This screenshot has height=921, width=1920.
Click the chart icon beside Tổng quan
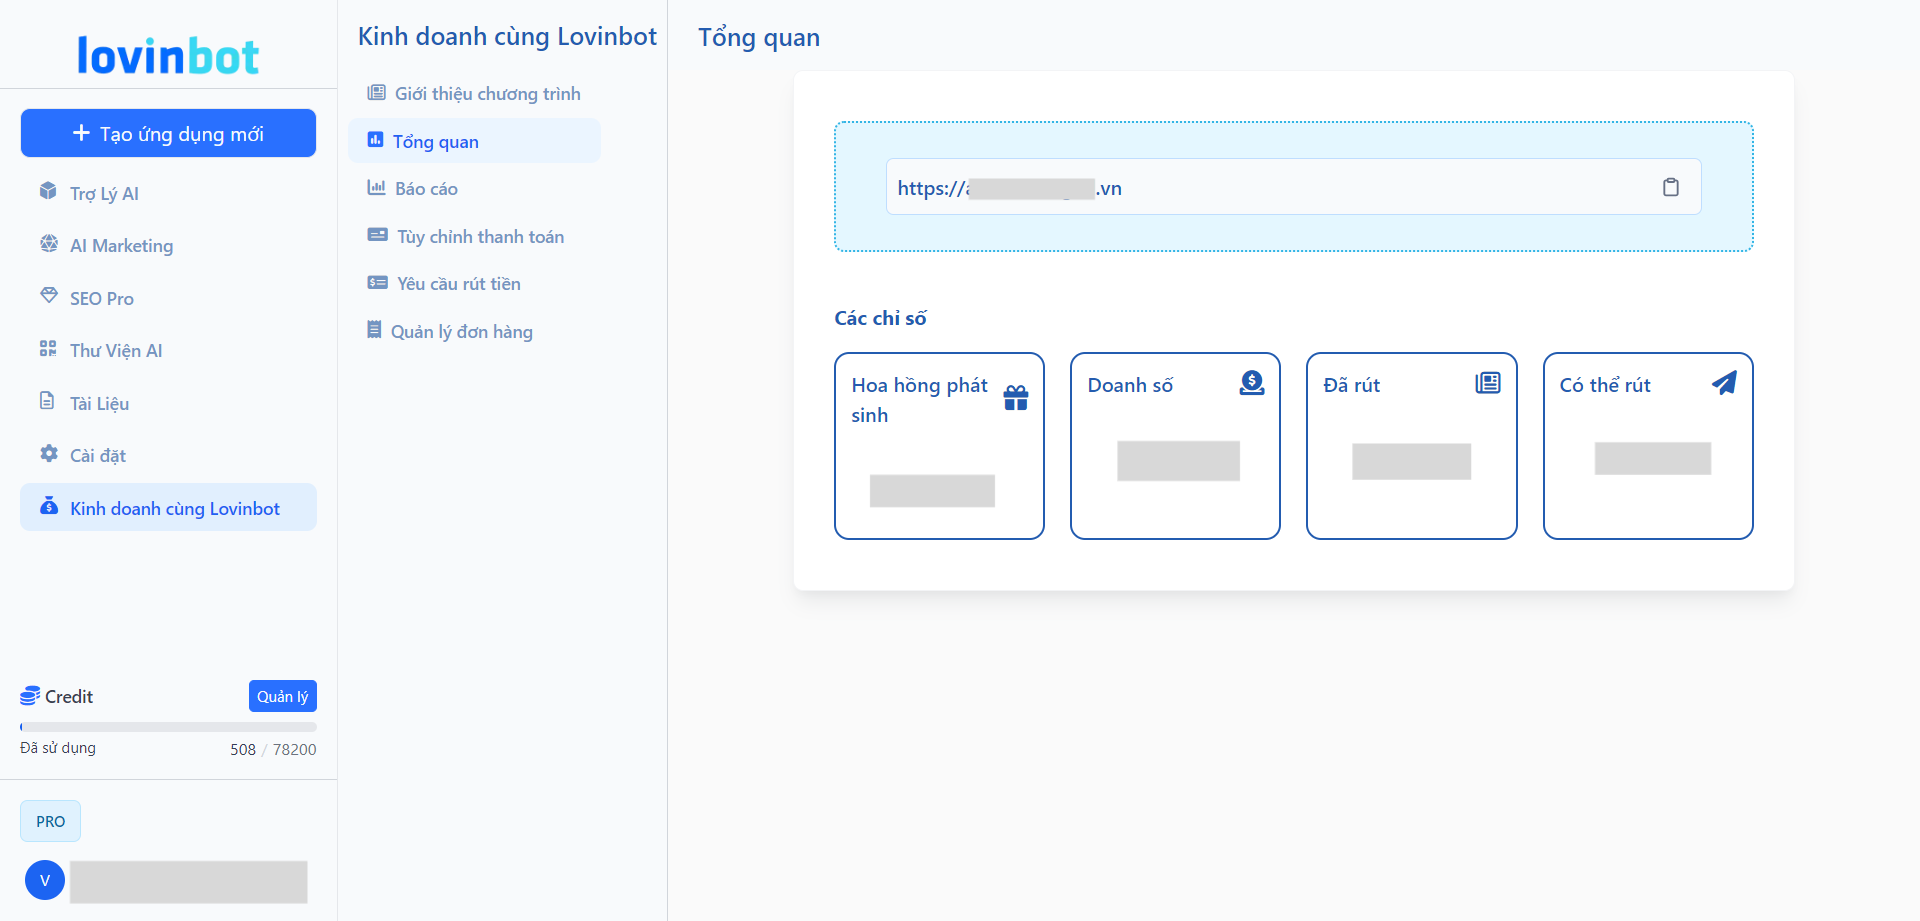375,140
